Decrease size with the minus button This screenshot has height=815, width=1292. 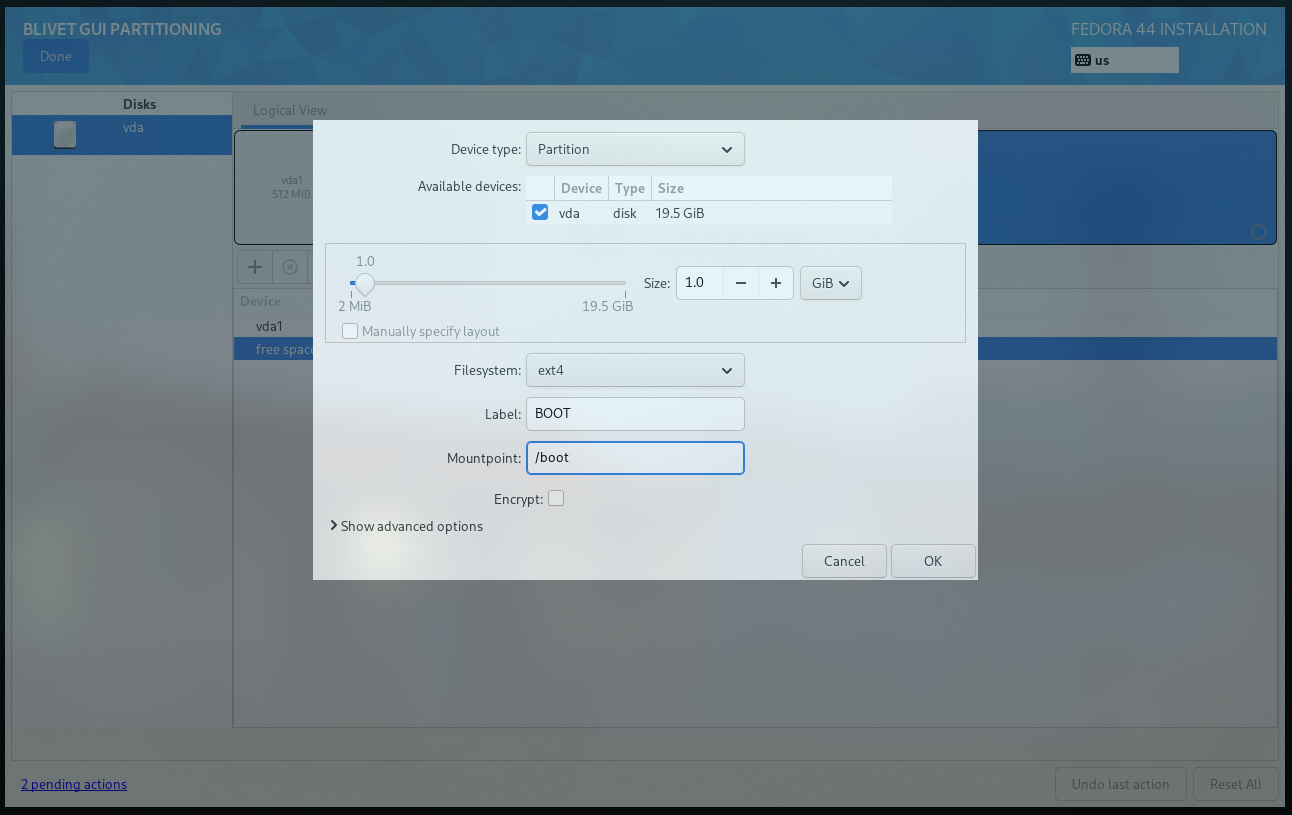point(741,283)
